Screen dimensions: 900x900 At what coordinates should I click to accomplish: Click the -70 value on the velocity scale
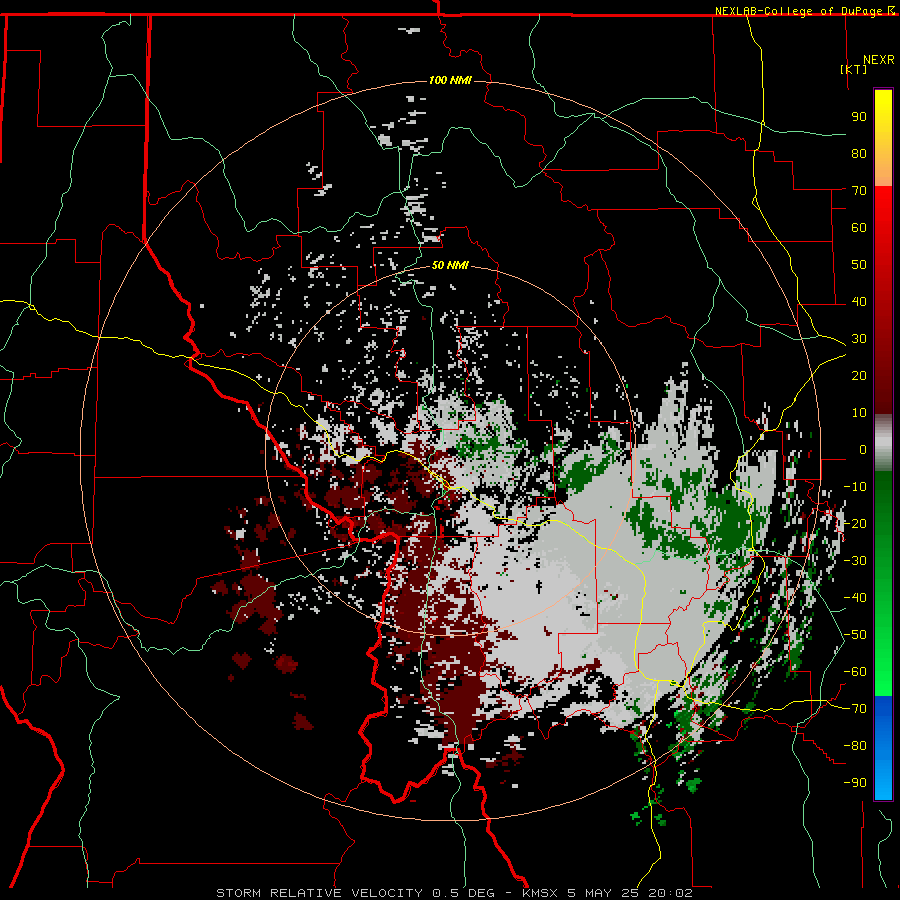click(855, 709)
